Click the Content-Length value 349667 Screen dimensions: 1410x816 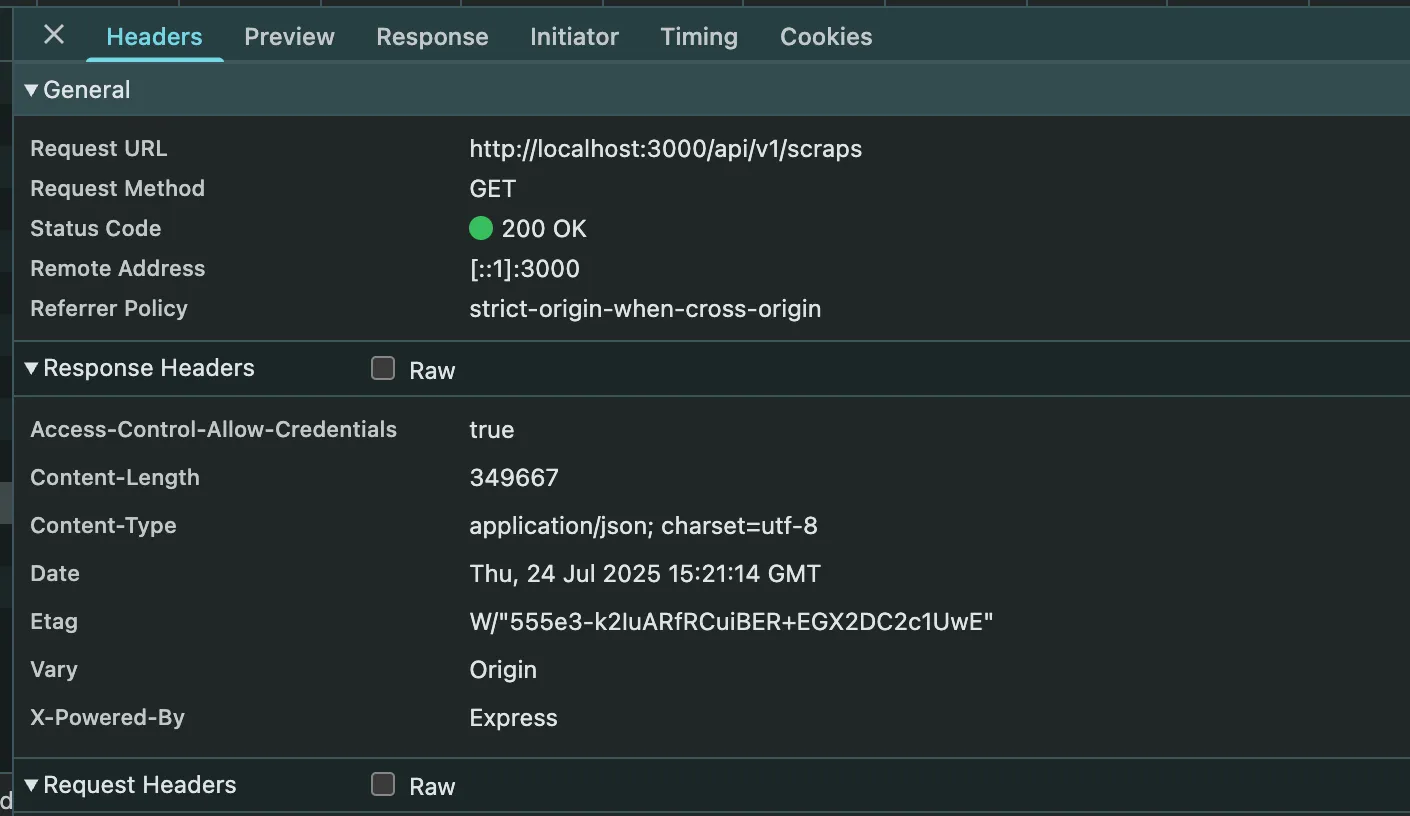(x=514, y=478)
